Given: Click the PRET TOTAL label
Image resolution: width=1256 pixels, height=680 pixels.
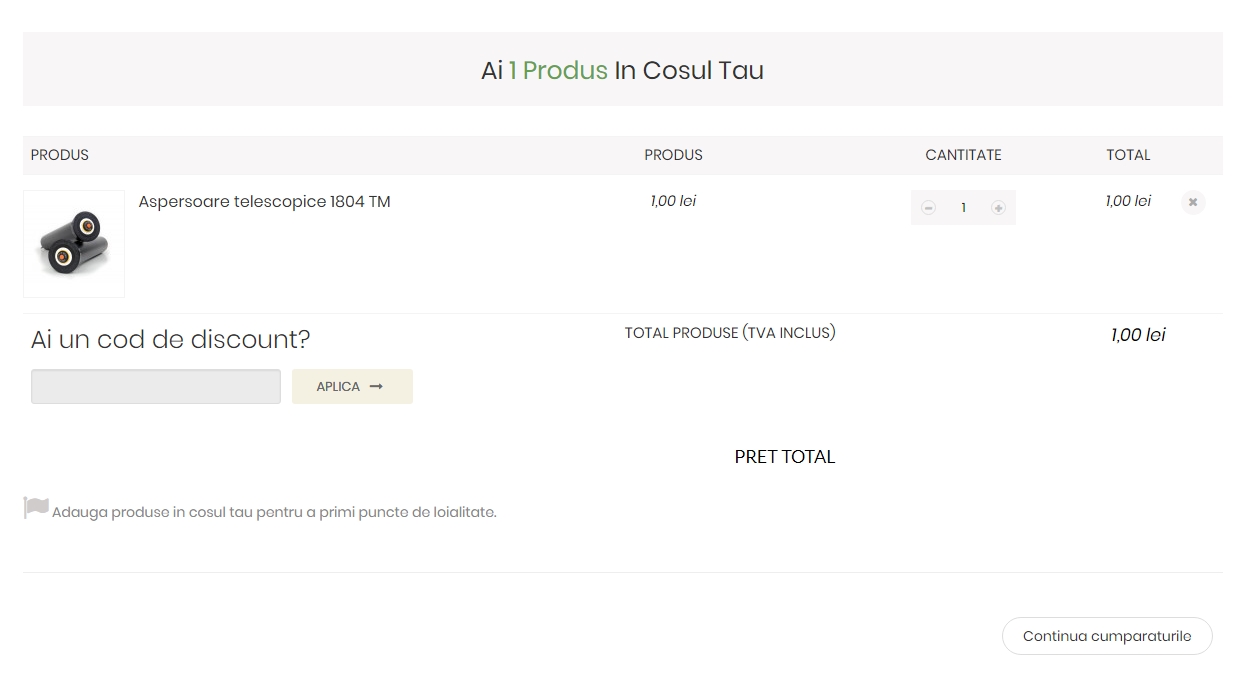Looking at the screenshot, I should (x=785, y=457).
